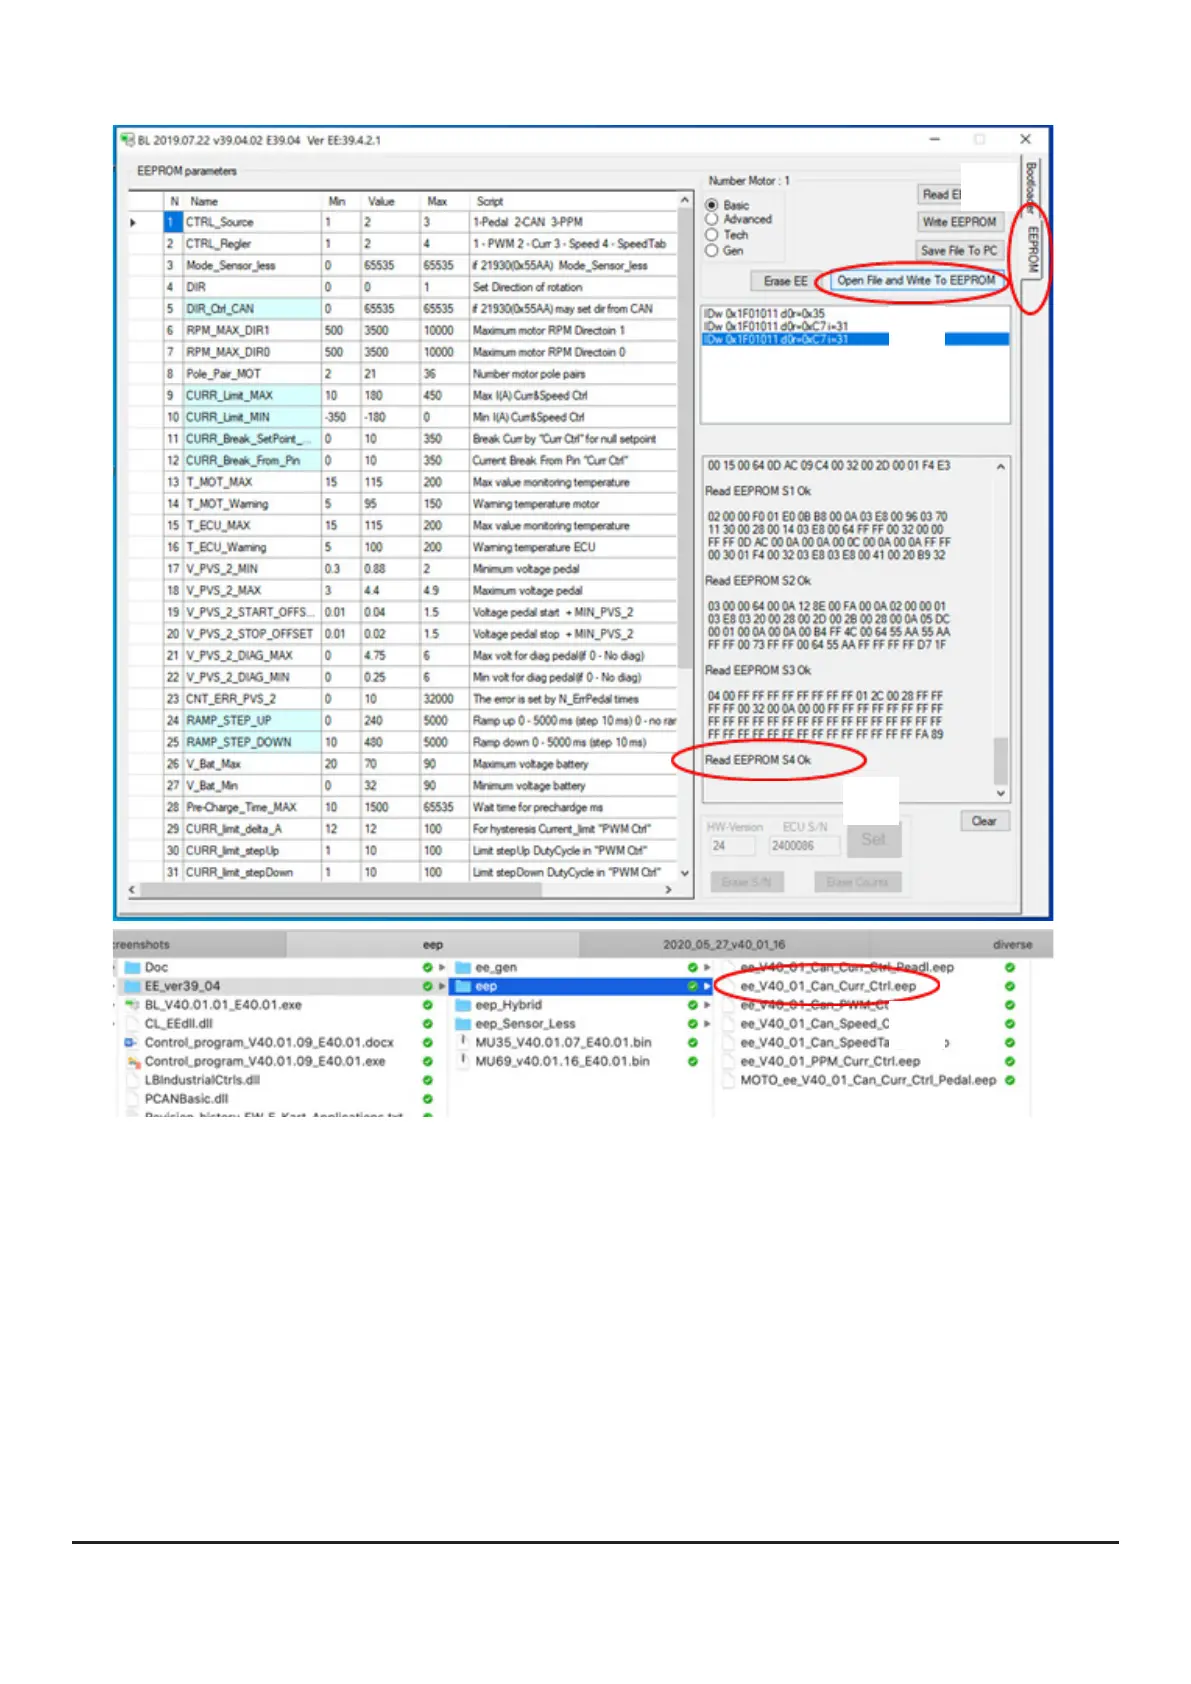Click the eep_Sensor_Less folder icon
This screenshot has height=1684, width=1191.
(463, 1024)
